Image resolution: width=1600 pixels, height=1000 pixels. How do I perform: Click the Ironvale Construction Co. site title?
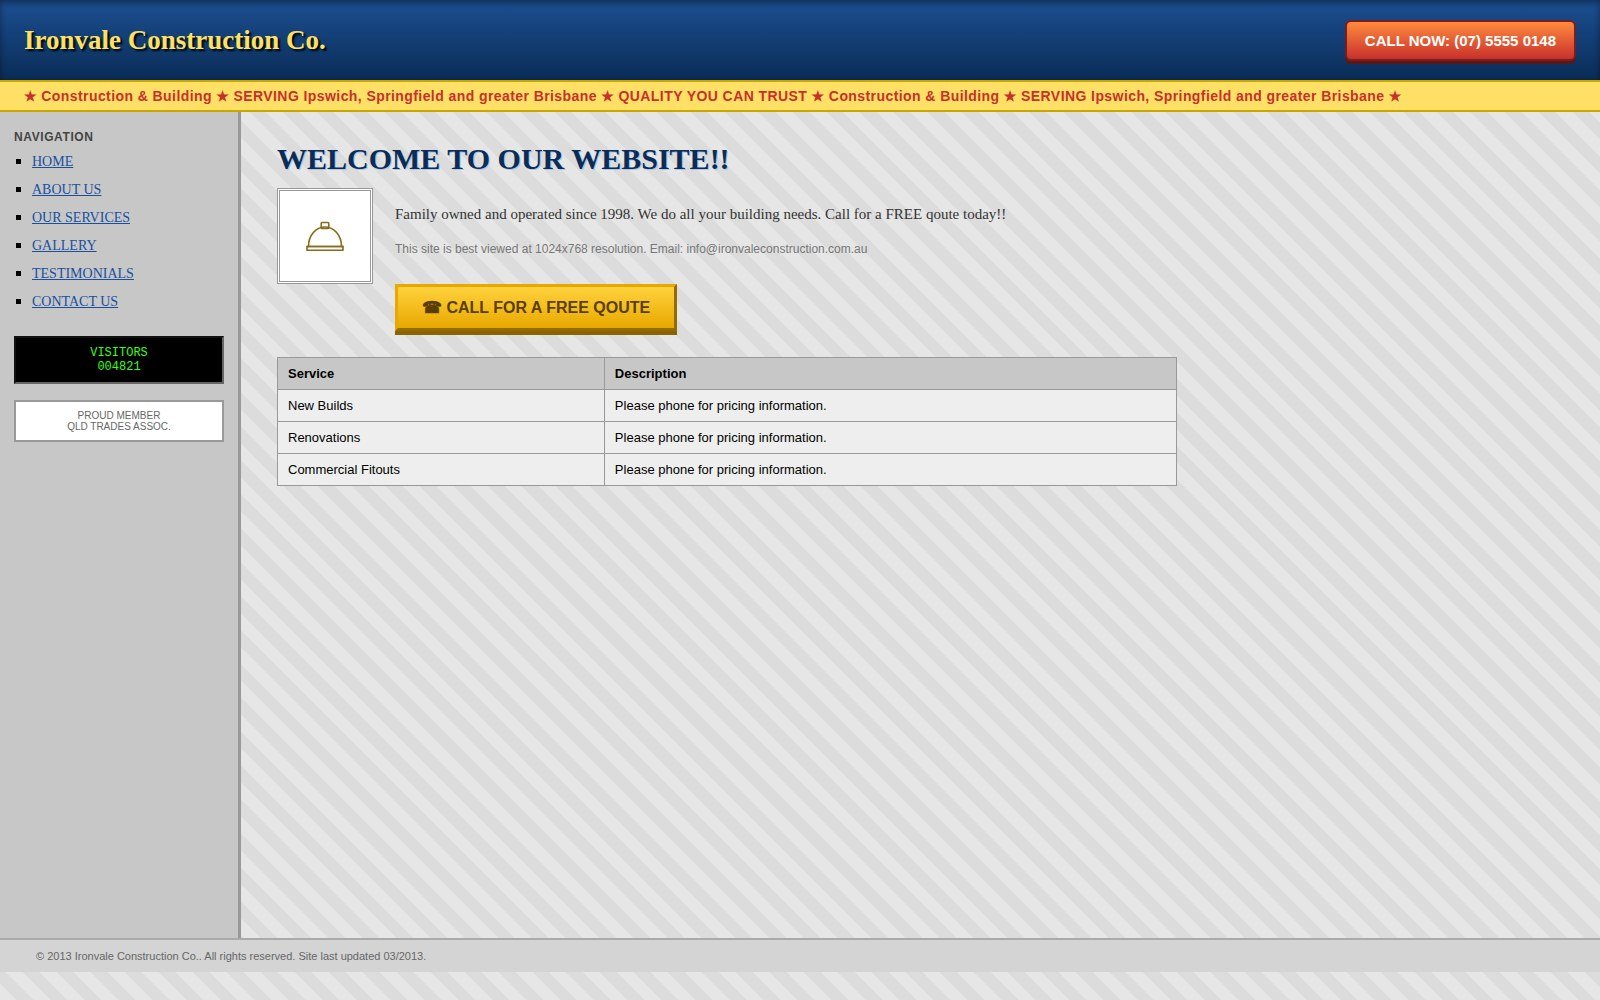coord(175,40)
